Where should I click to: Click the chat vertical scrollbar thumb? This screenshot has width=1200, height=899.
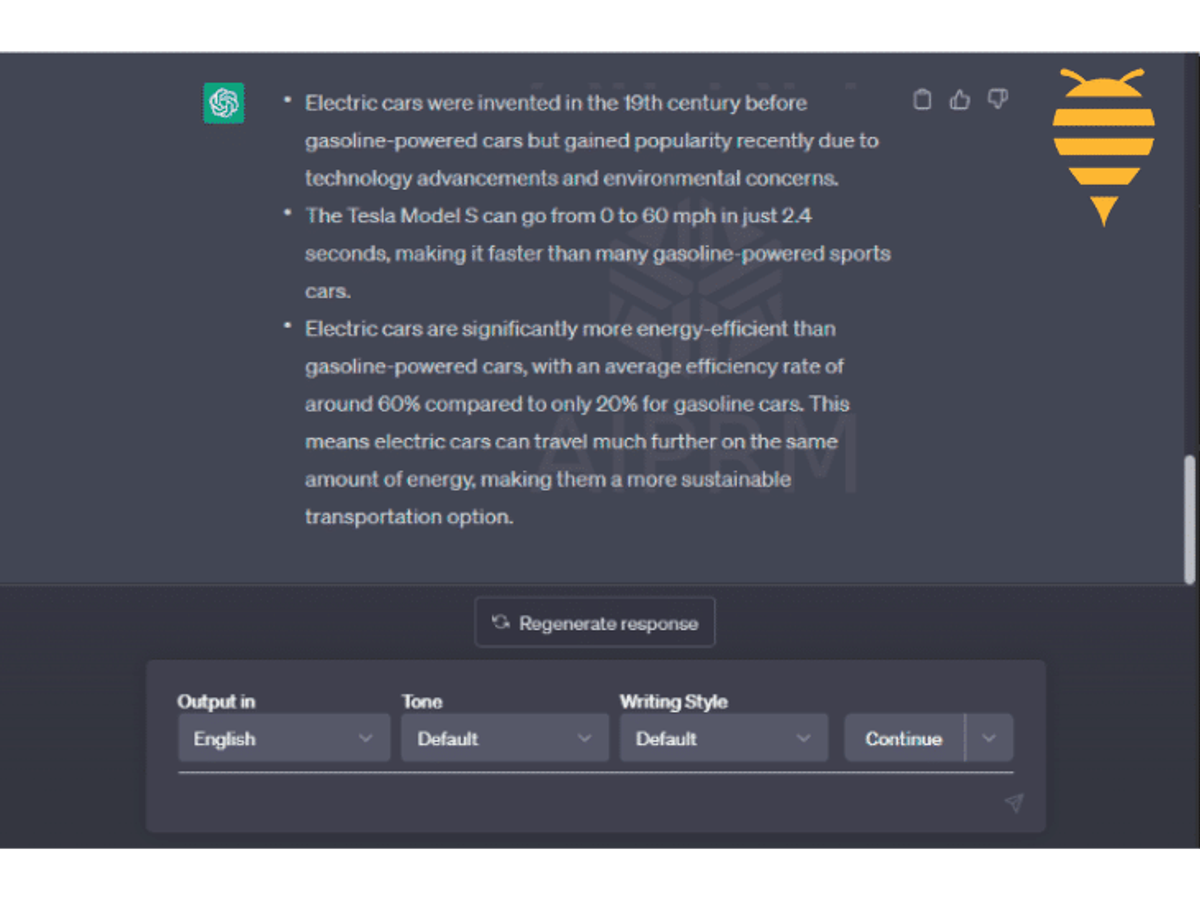tap(1189, 520)
